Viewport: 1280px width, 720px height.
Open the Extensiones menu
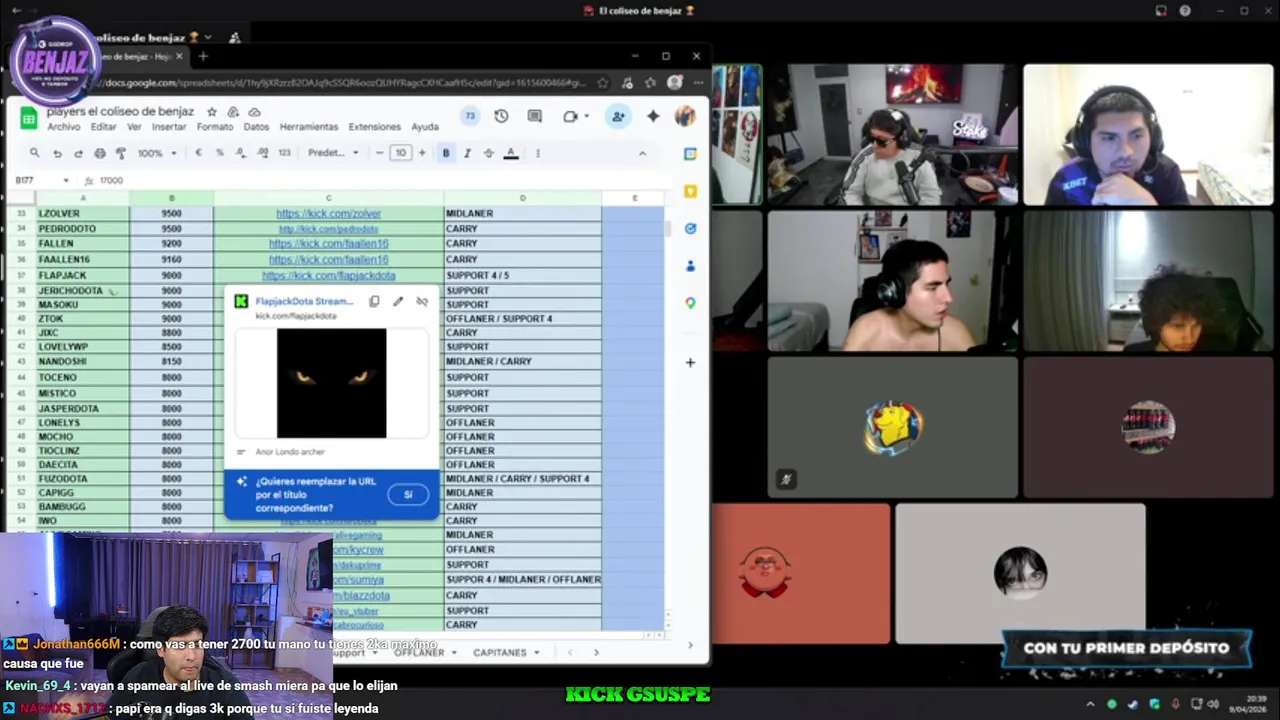click(374, 127)
